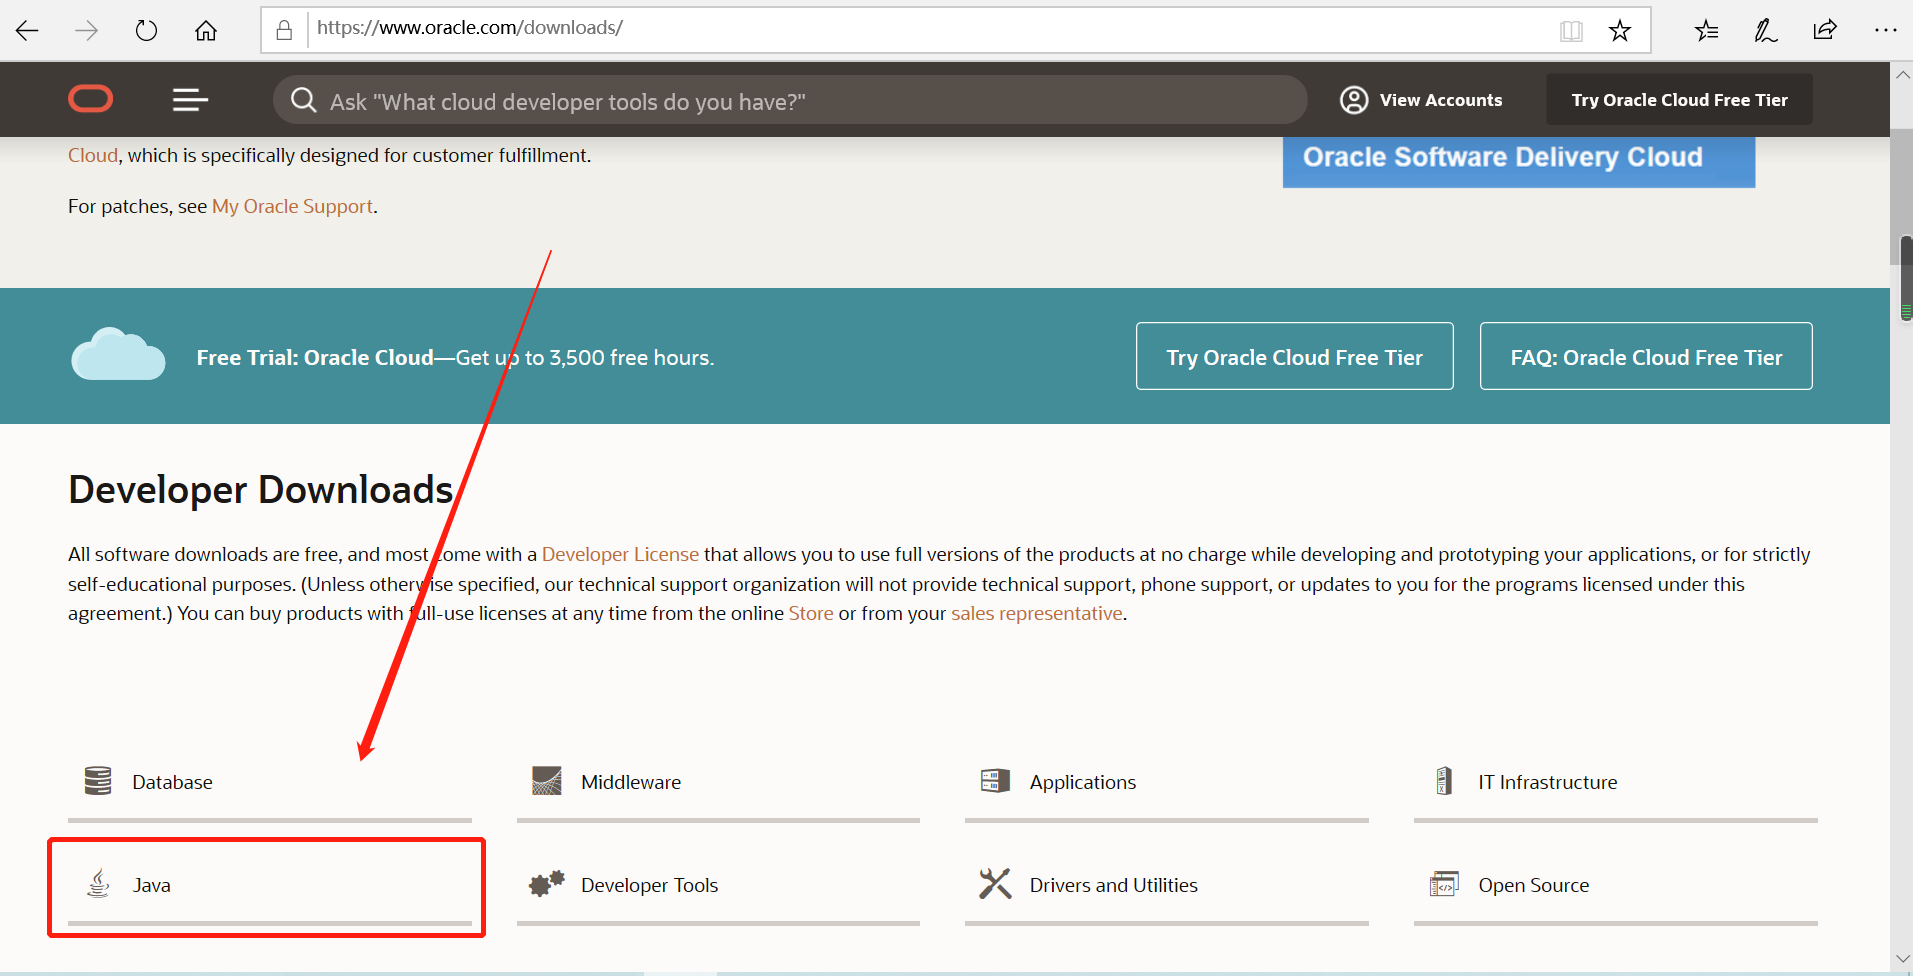The width and height of the screenshot is (1913, 976).
Task: Open the FAQ: Oracle Cloud Free Tier
Action: [x=1645, y=356]
